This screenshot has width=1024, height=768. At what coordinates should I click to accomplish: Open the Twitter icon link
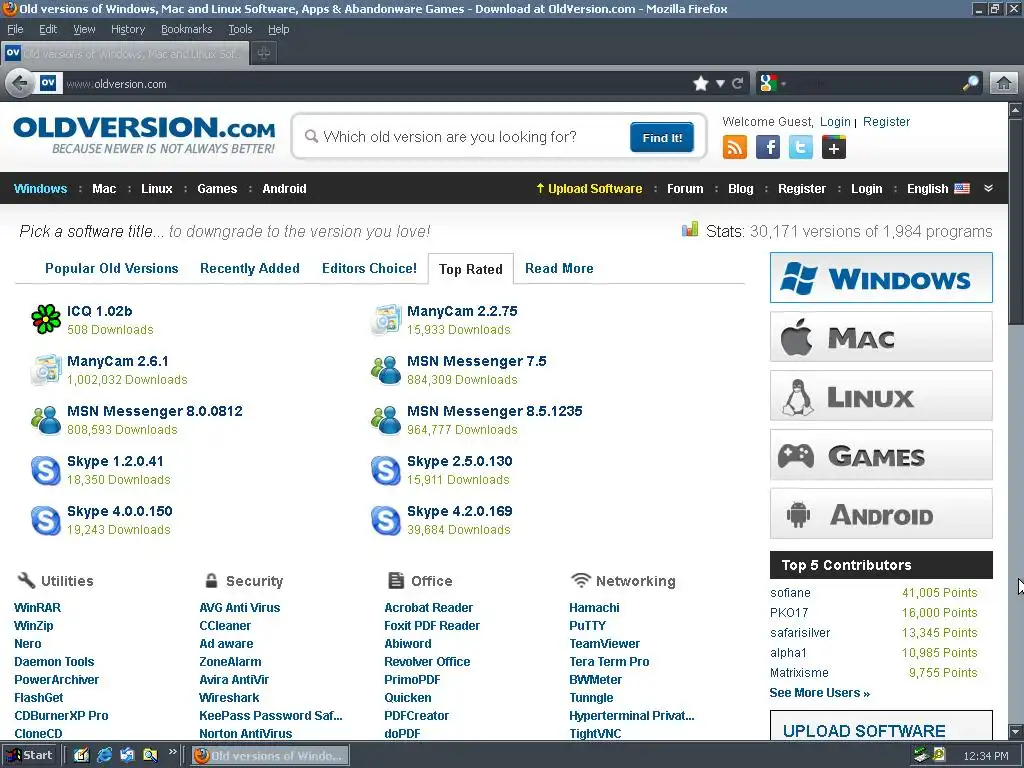(x=801, y=147)
